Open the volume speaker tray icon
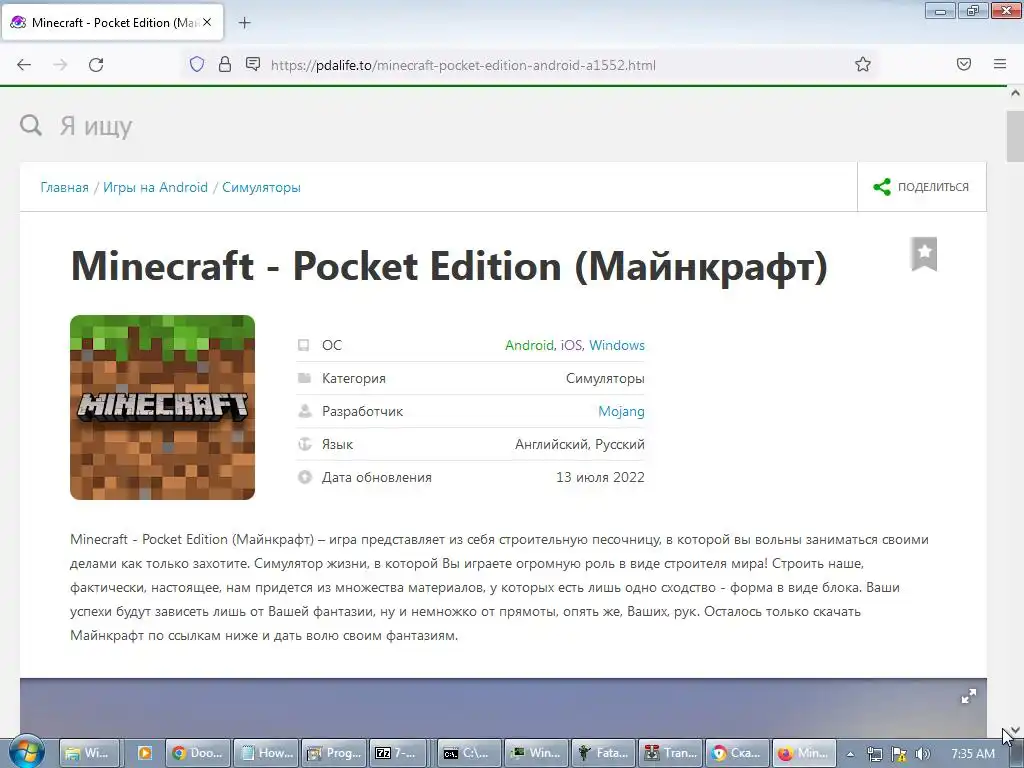 tap(922, 754)
